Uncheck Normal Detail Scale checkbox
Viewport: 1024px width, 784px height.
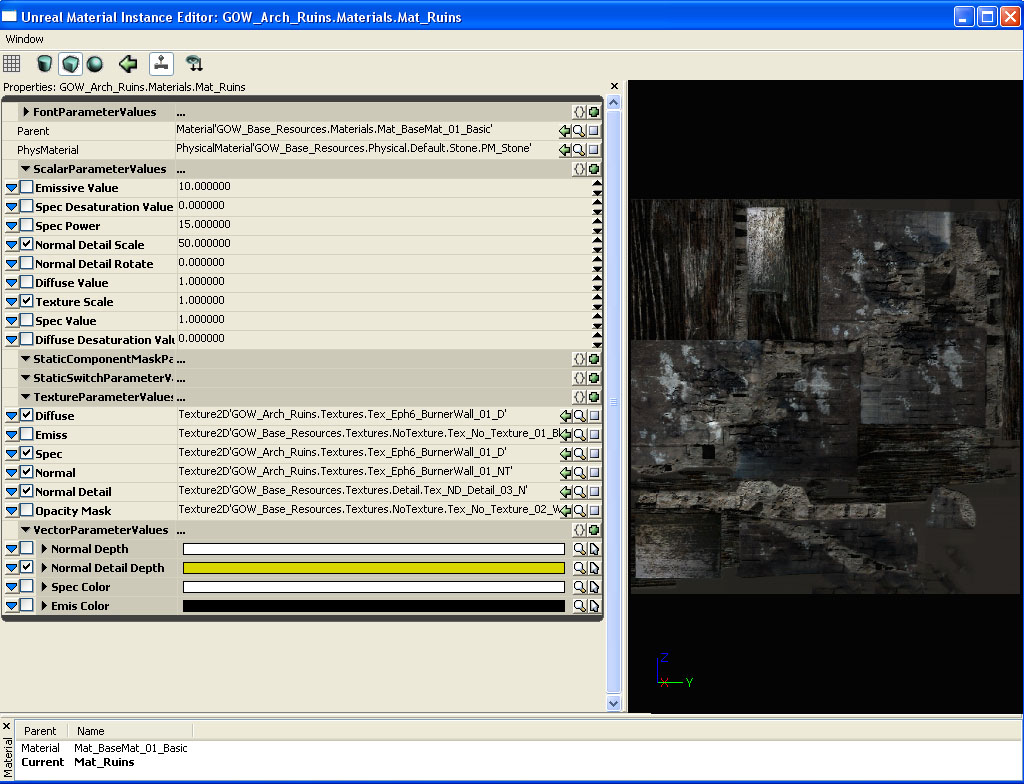[26, 244]
